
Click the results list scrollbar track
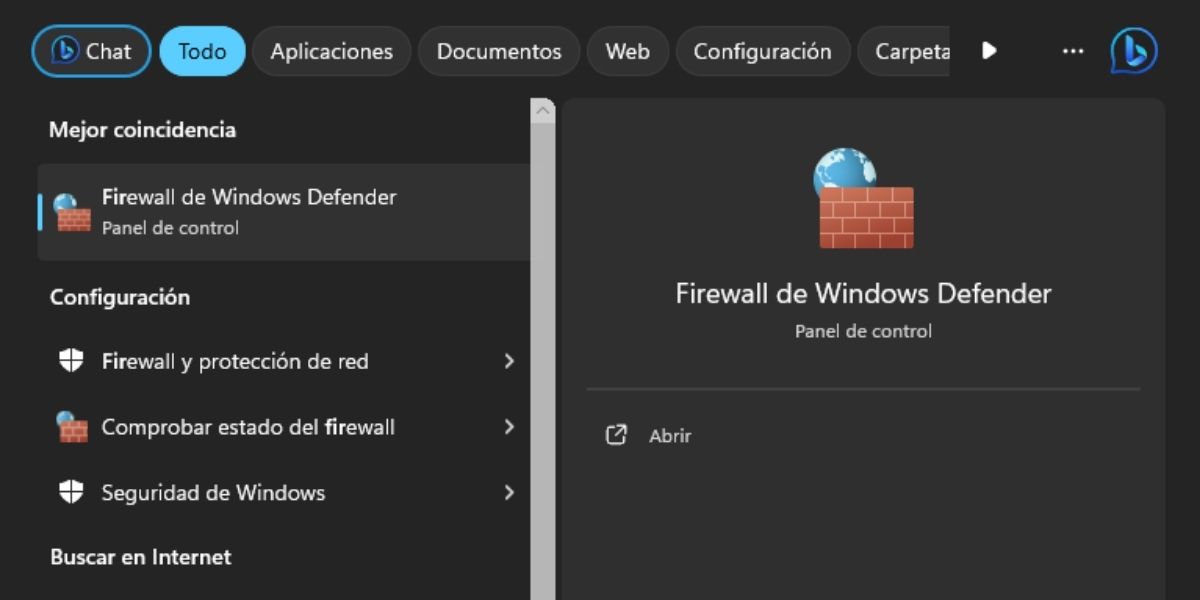(x=543, y=360)
